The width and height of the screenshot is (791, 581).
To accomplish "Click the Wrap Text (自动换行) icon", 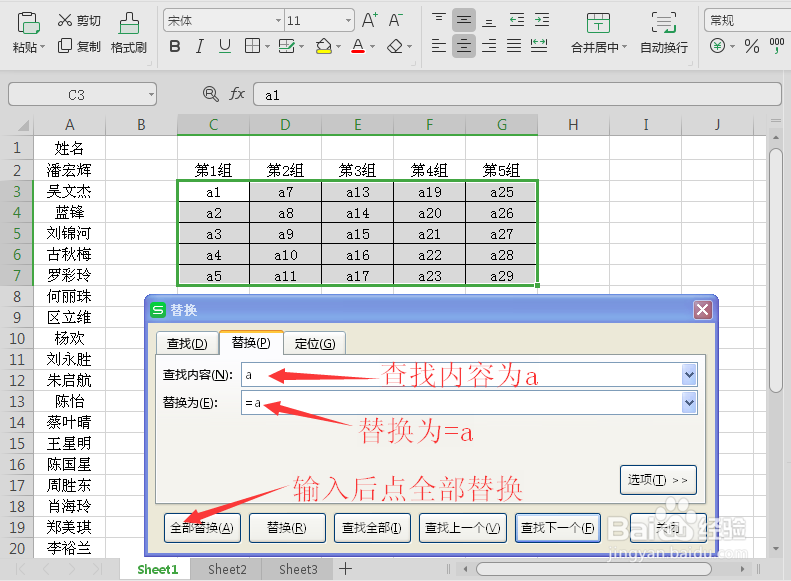I will pyautogui.click(x=664, y=23).
